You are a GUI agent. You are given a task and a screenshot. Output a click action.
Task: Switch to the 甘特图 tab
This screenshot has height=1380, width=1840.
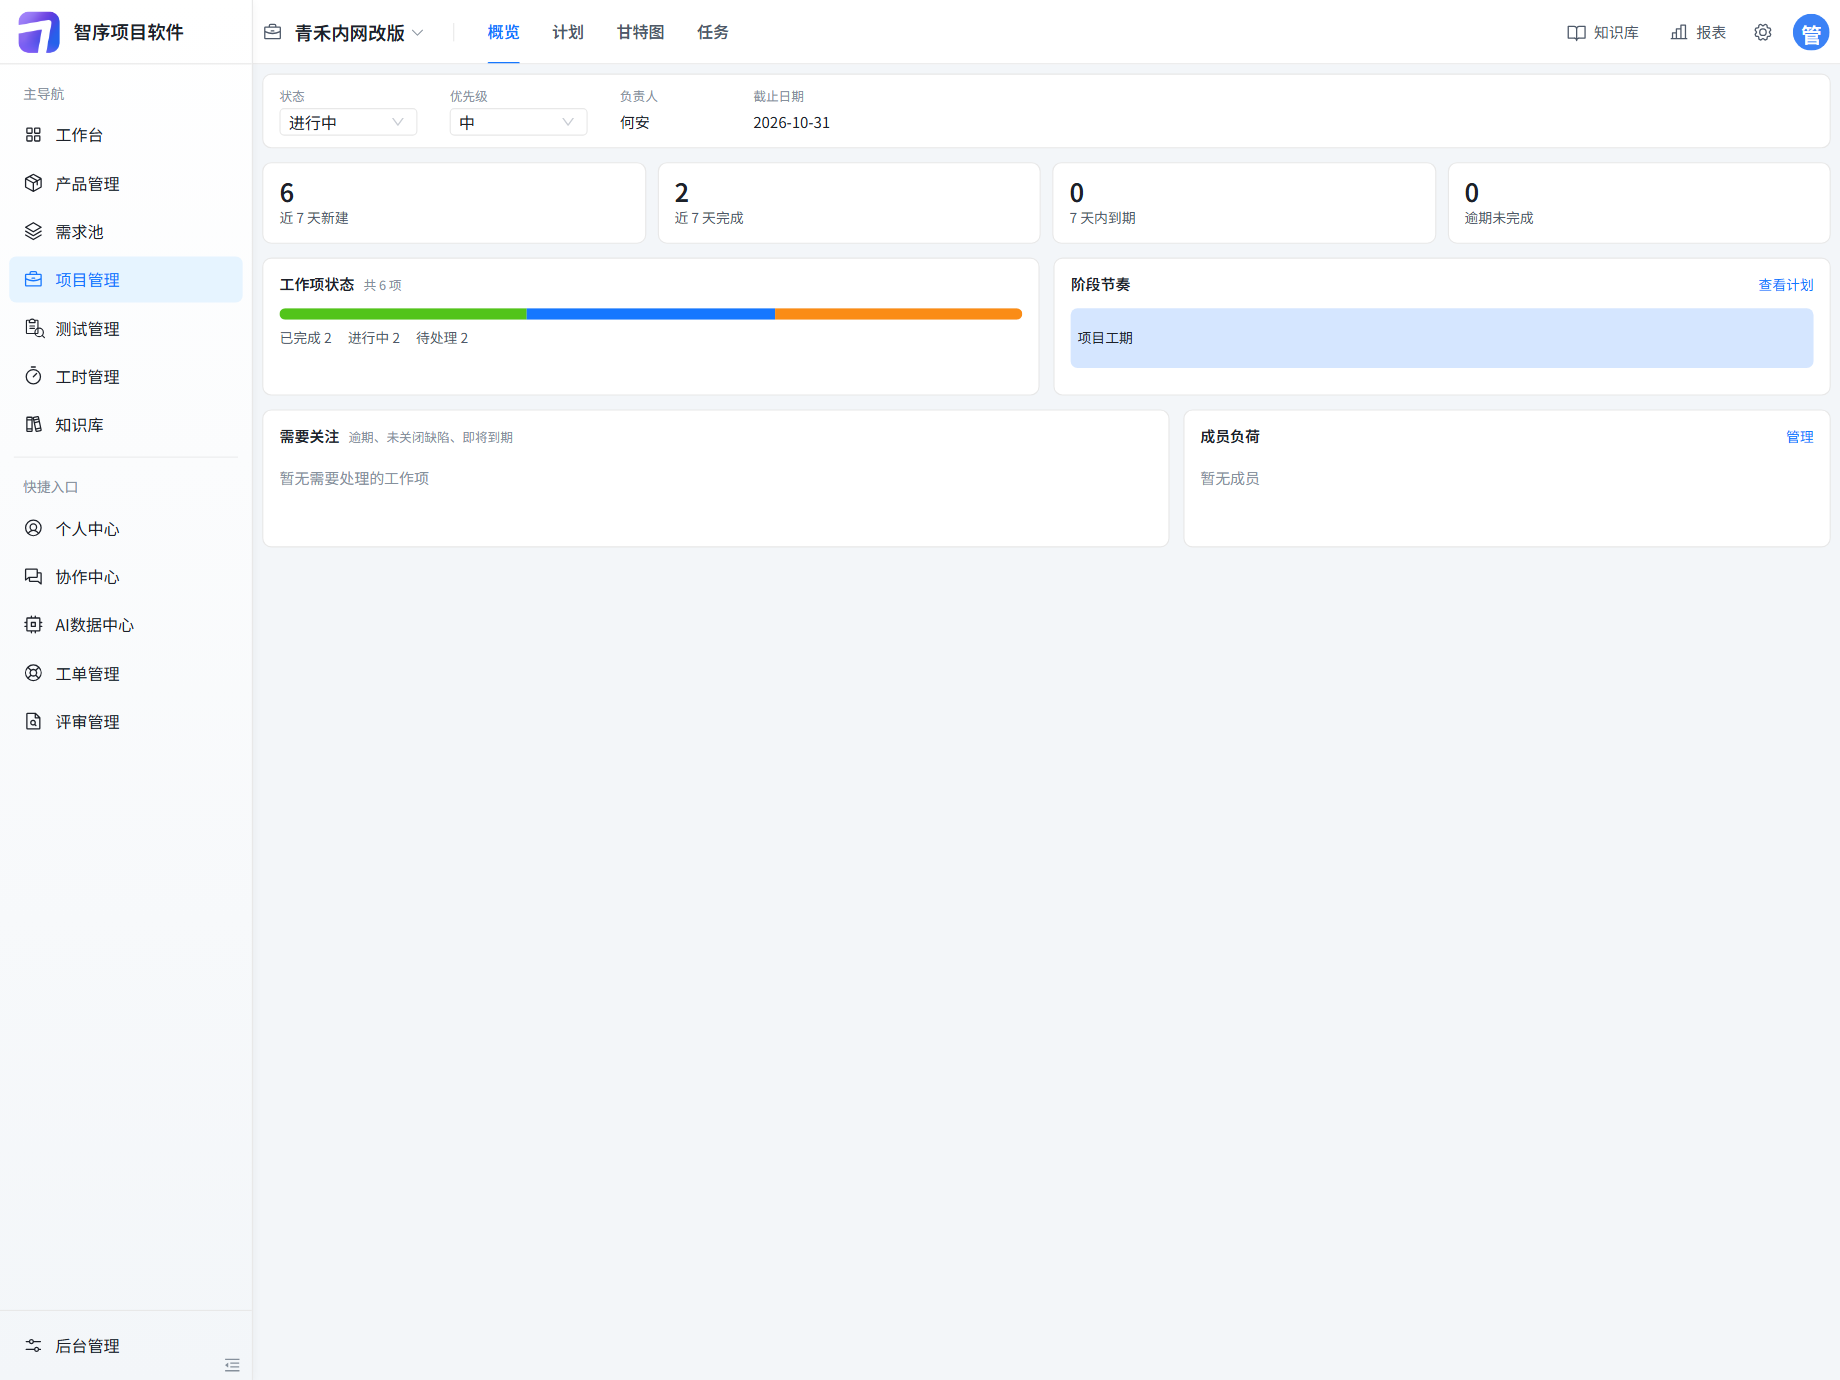640,32
